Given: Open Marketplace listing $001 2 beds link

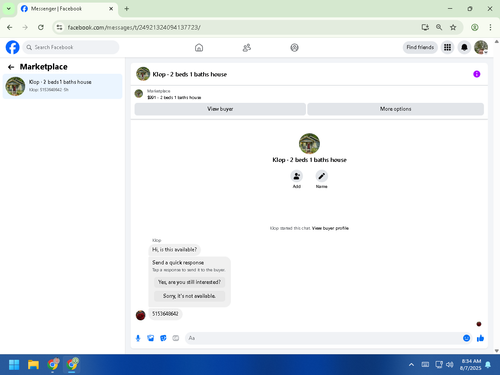Looking at the screenshot, I should coord(174,97).
